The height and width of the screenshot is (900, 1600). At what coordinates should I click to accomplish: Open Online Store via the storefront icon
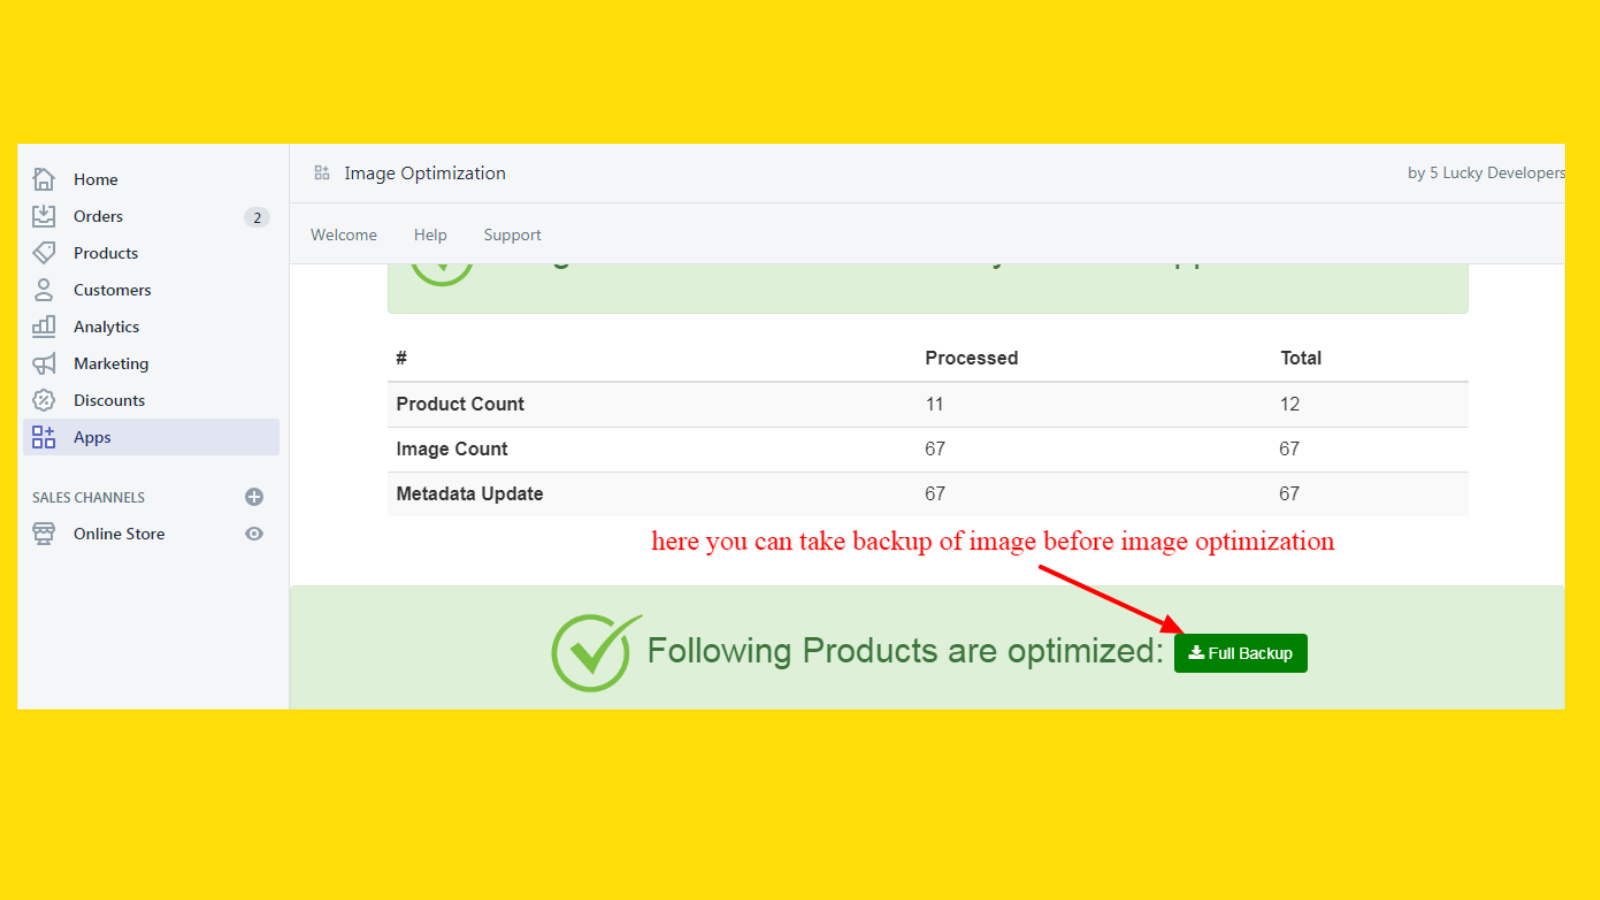pyautogui.click(x=44, y=533)
